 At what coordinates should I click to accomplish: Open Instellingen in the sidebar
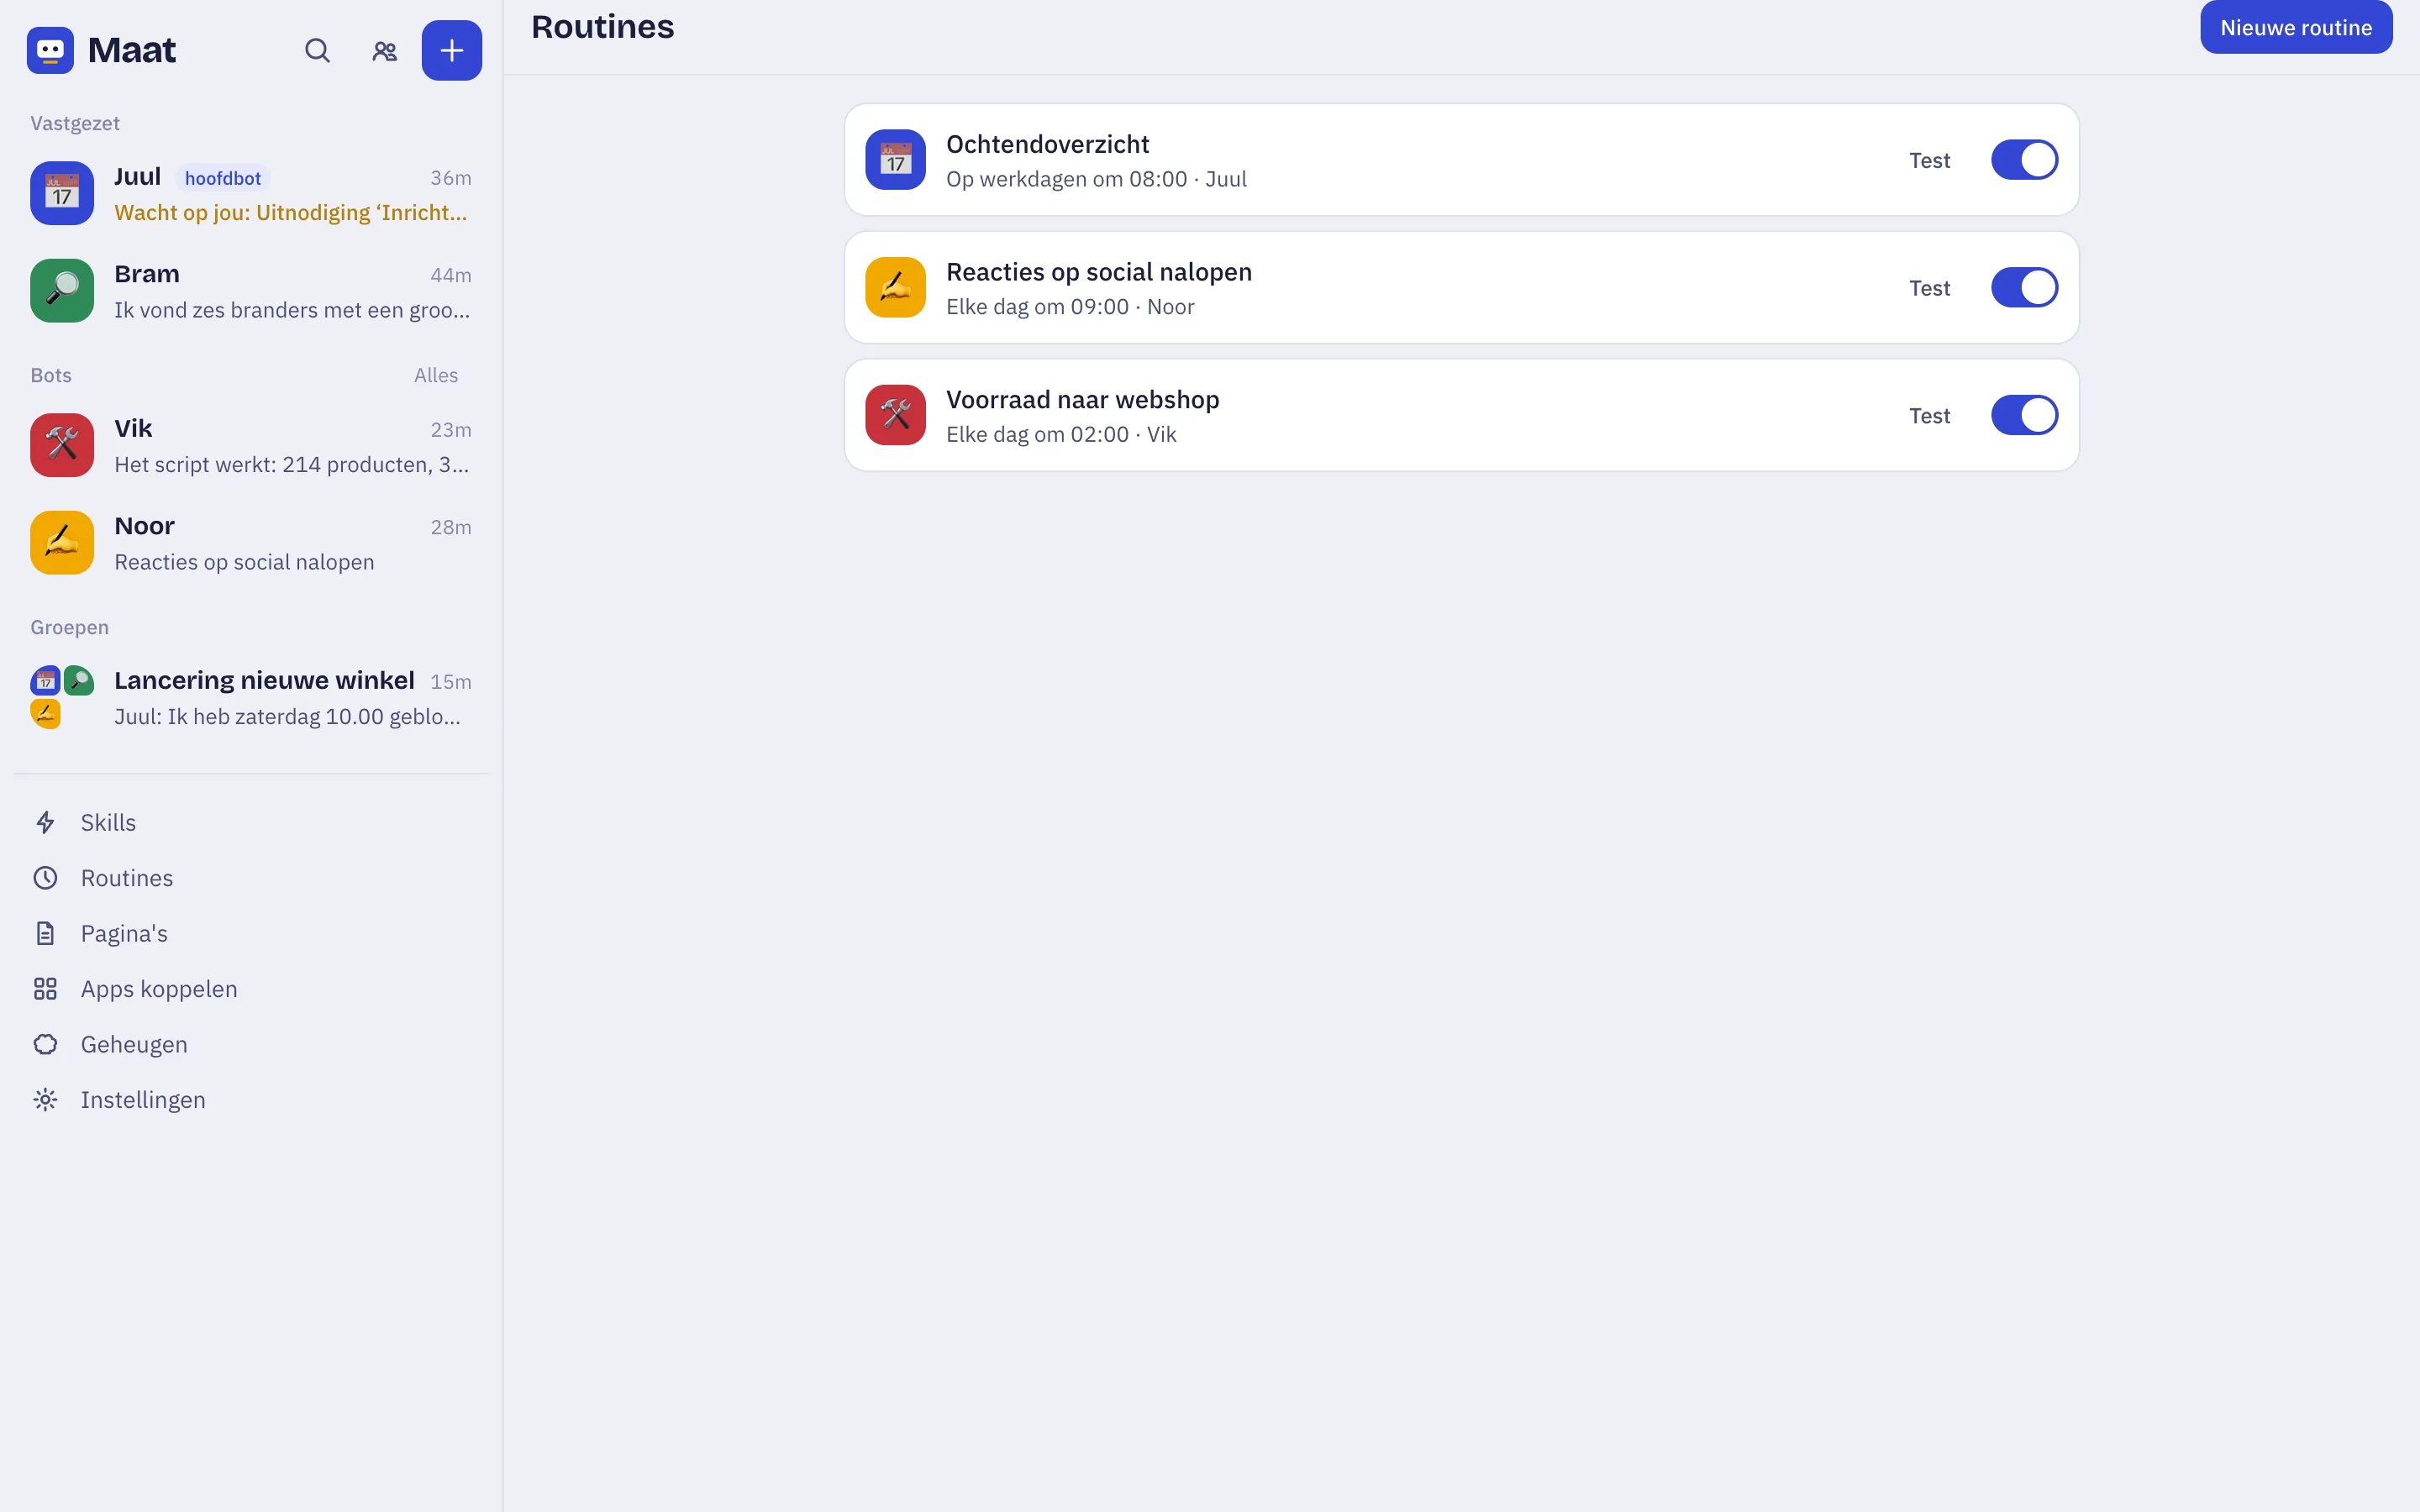click(x=250, y=1100)
